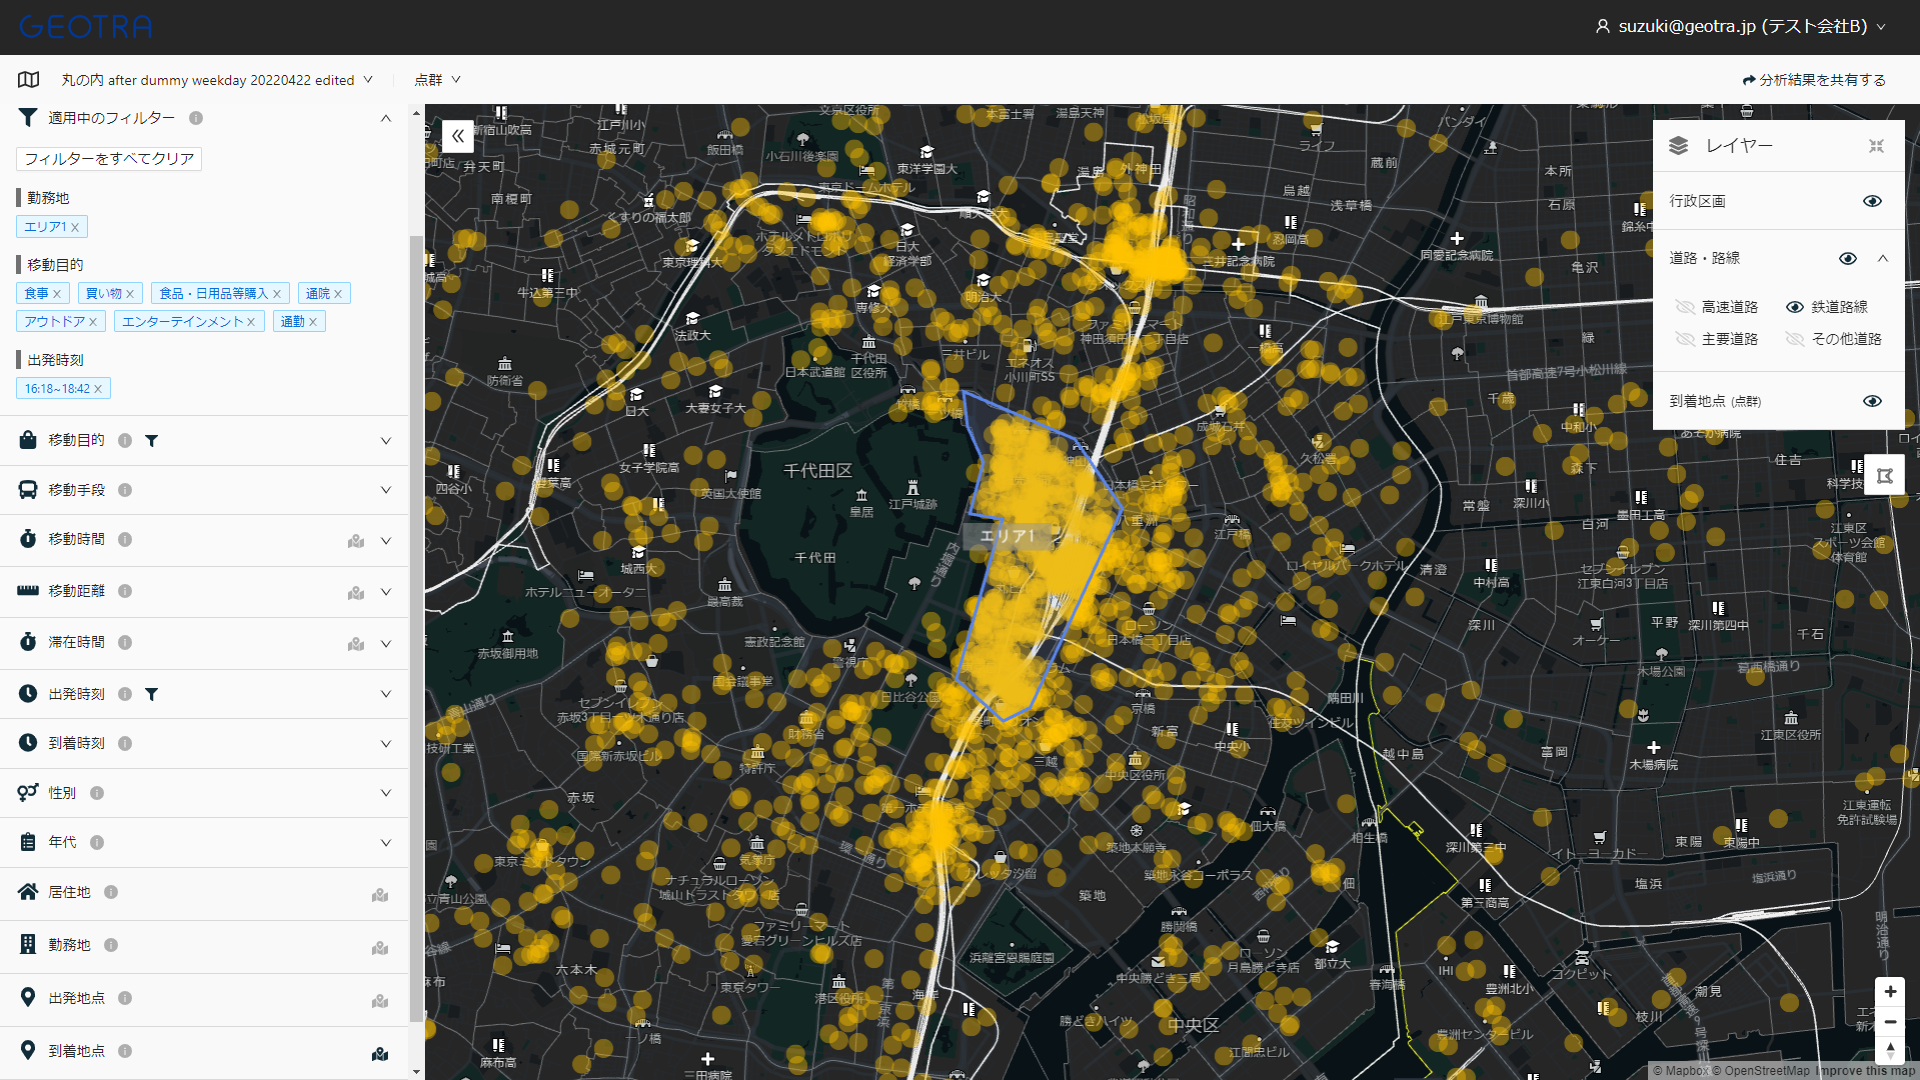Click info icon next to 移動手段
1920x1080 pixels.
[x=125, y=490]
